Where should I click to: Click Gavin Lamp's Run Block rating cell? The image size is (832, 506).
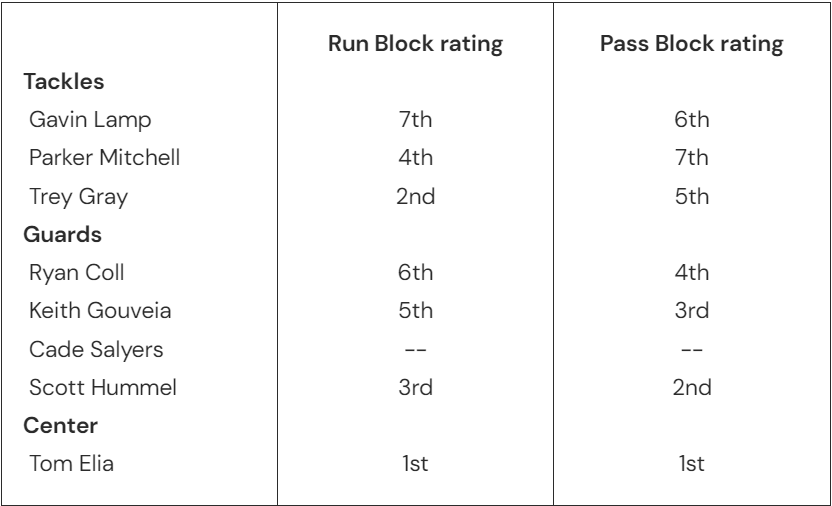413,118
